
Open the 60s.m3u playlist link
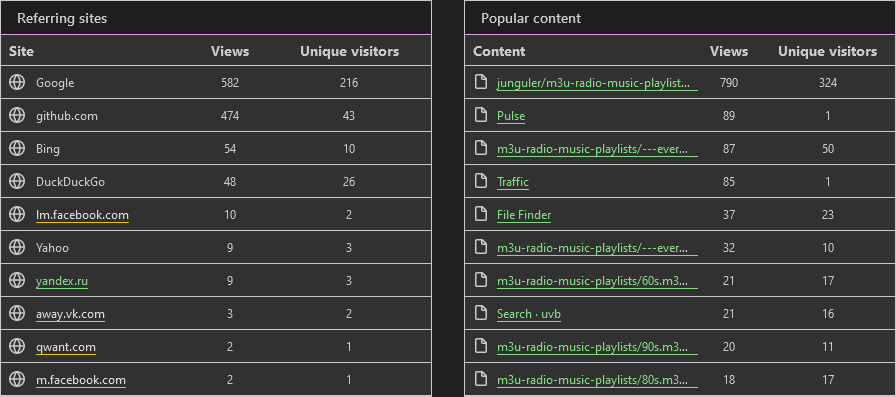tap(597, 280)
